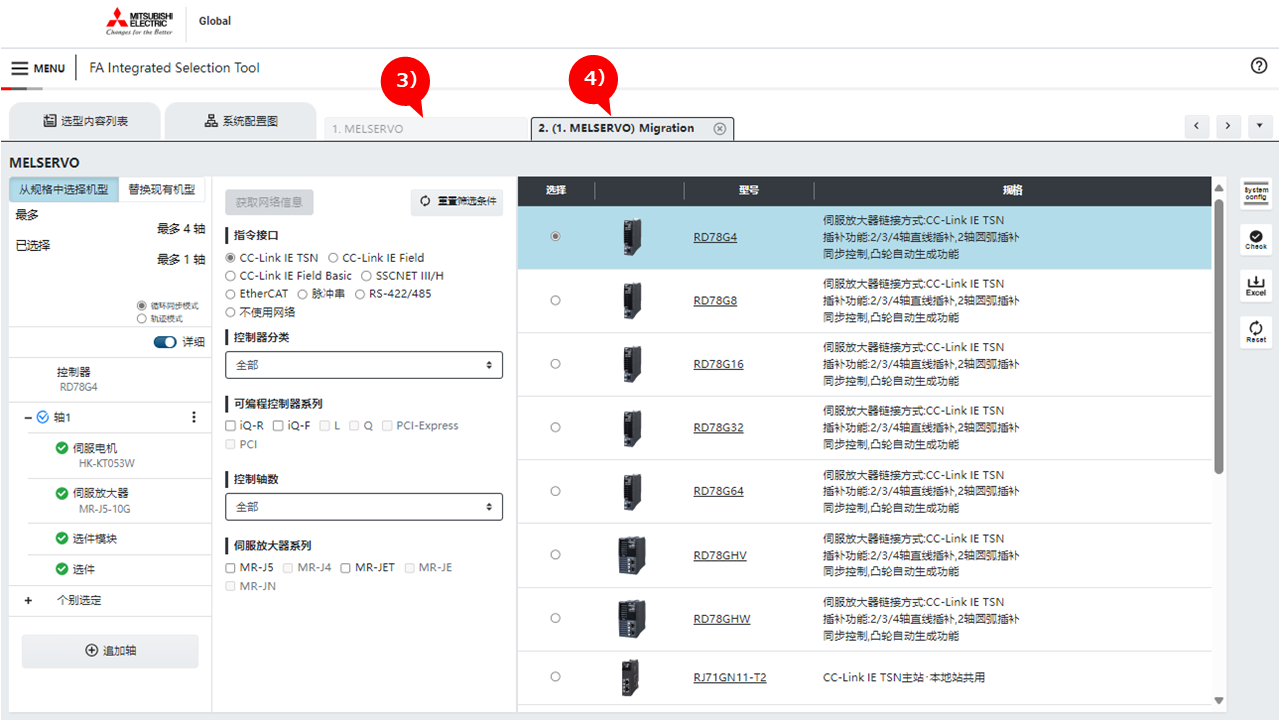Screen dimensions: 1280x720
Task: Click the results list vertical scrollbar
Action: (x=1219, y=337)
